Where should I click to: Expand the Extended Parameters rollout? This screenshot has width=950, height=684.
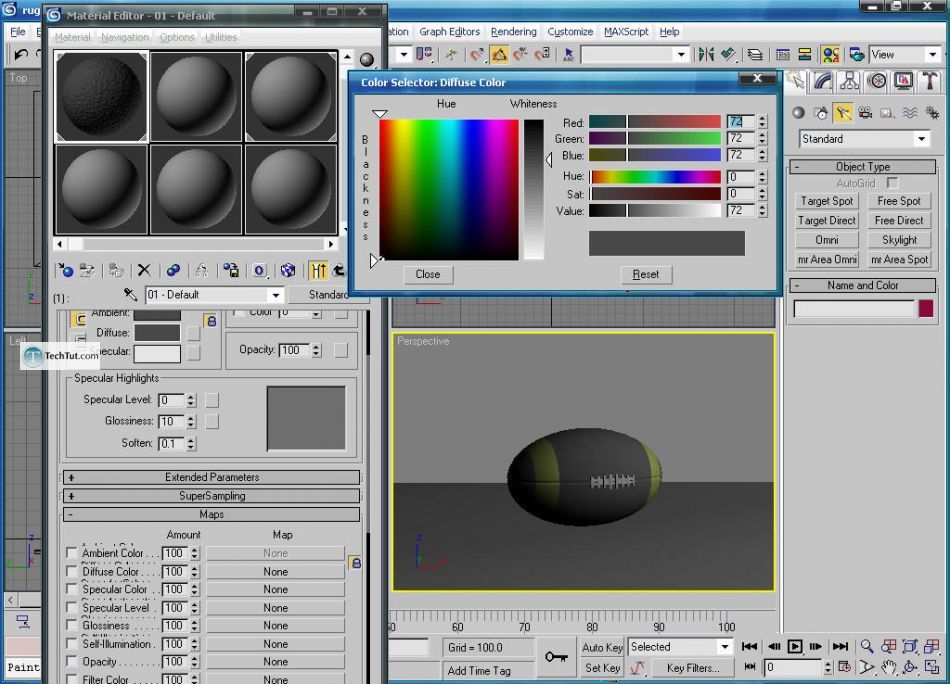(x=211, y=477)
